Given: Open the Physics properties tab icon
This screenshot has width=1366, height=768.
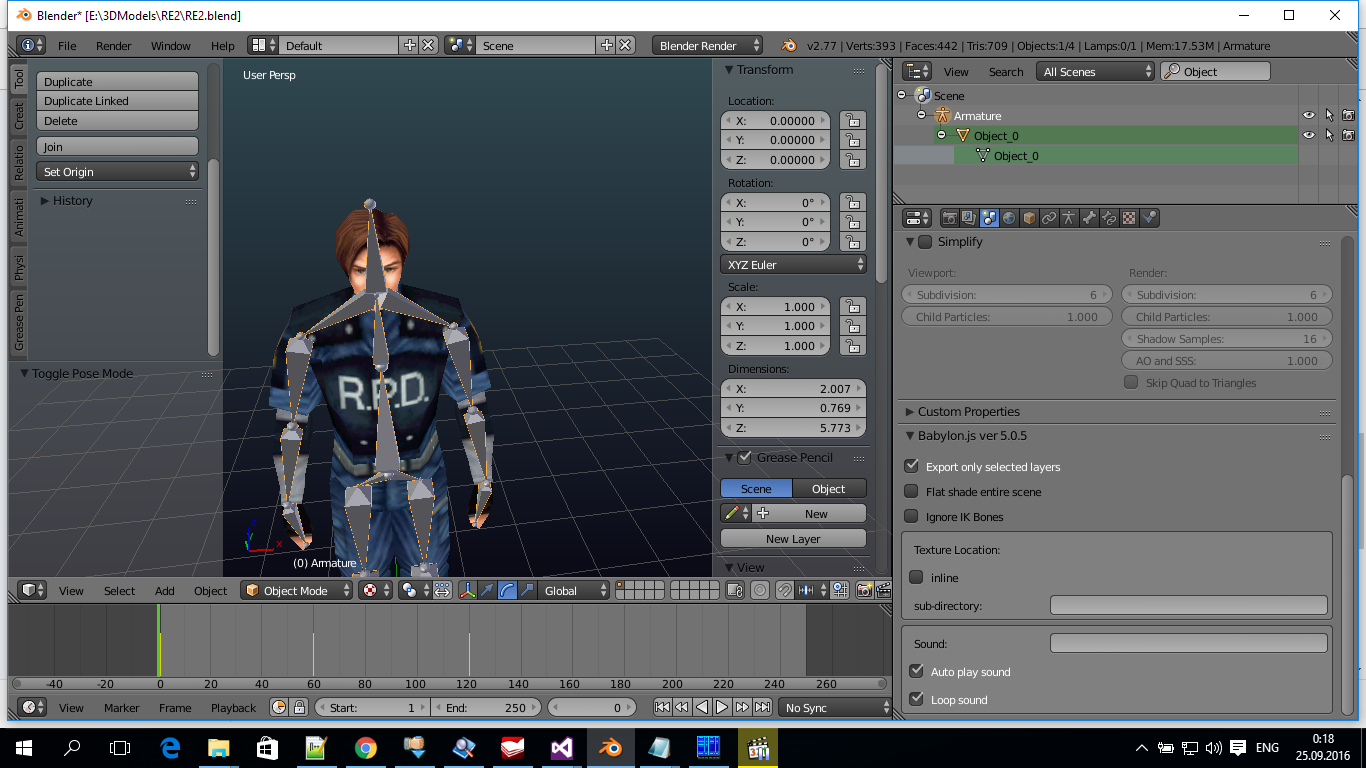Looking at the screenshot, I should tap(1149, 217).
